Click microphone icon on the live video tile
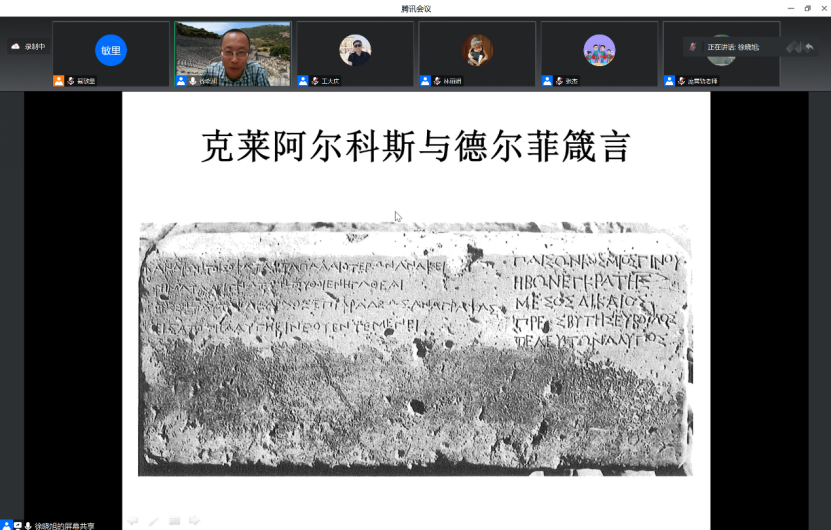 pyautogui.click(x=193, y=81)
